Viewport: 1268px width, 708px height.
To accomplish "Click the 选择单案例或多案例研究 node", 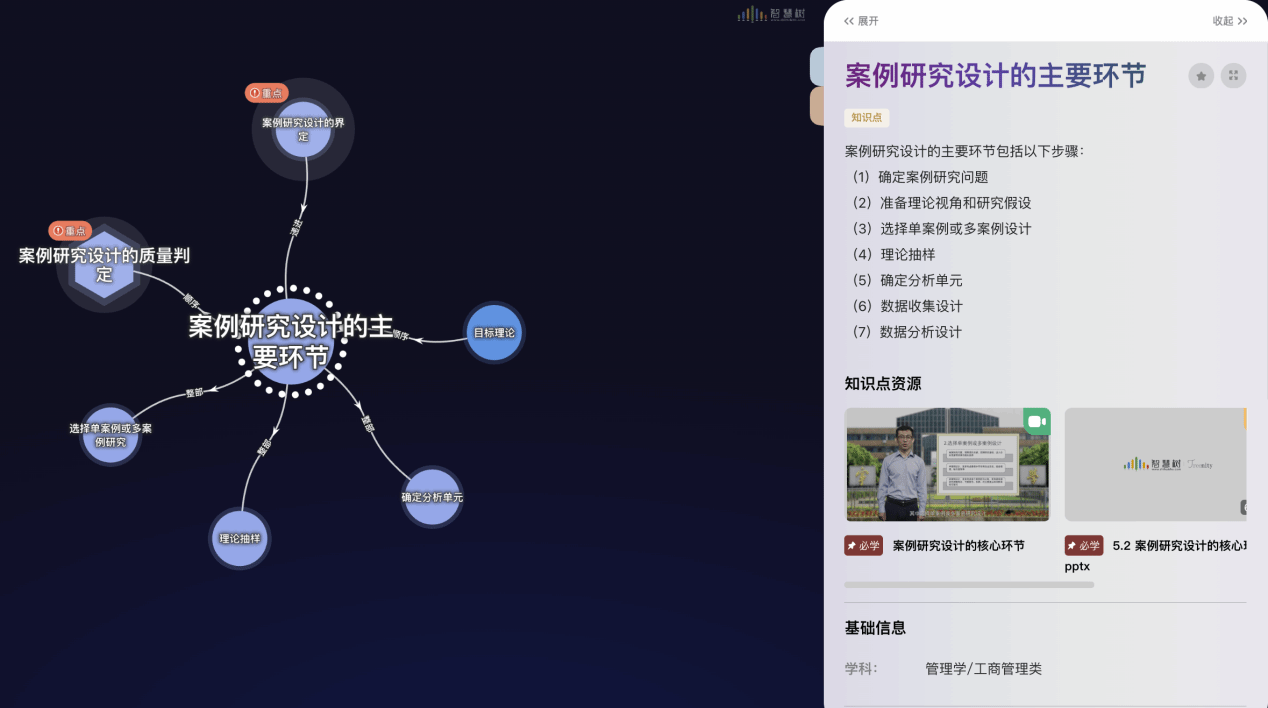I will pos(110,435).
